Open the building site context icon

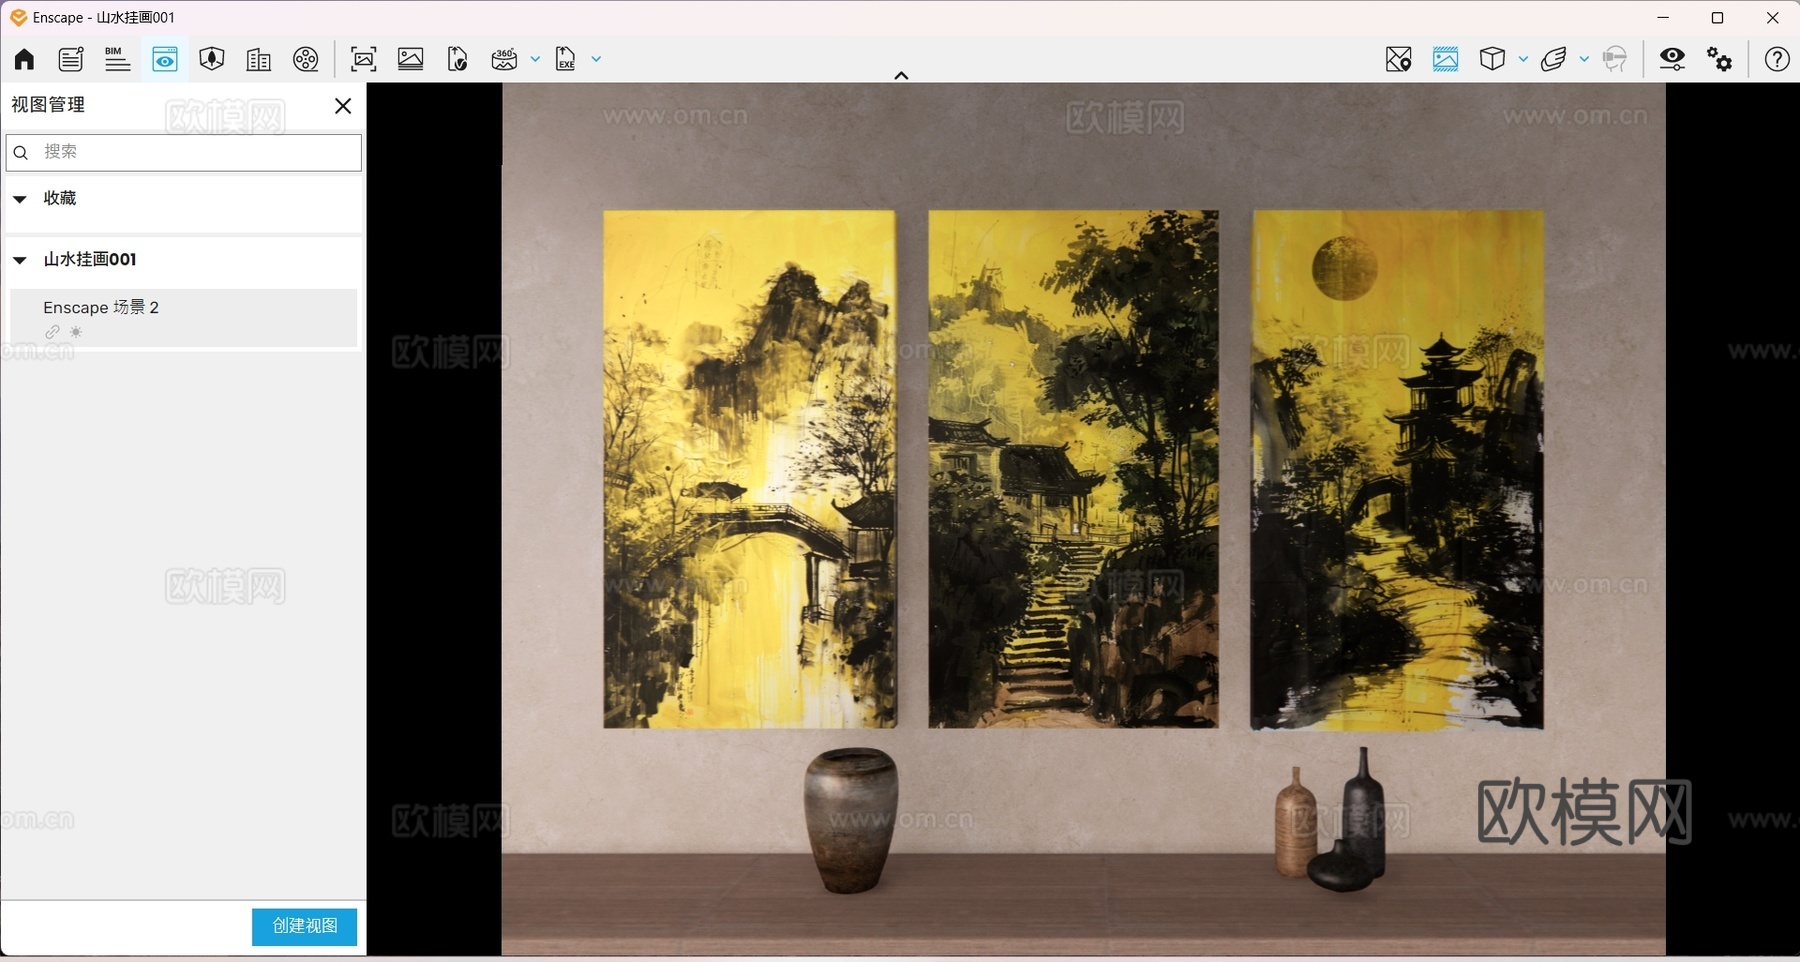pos(258,59)
